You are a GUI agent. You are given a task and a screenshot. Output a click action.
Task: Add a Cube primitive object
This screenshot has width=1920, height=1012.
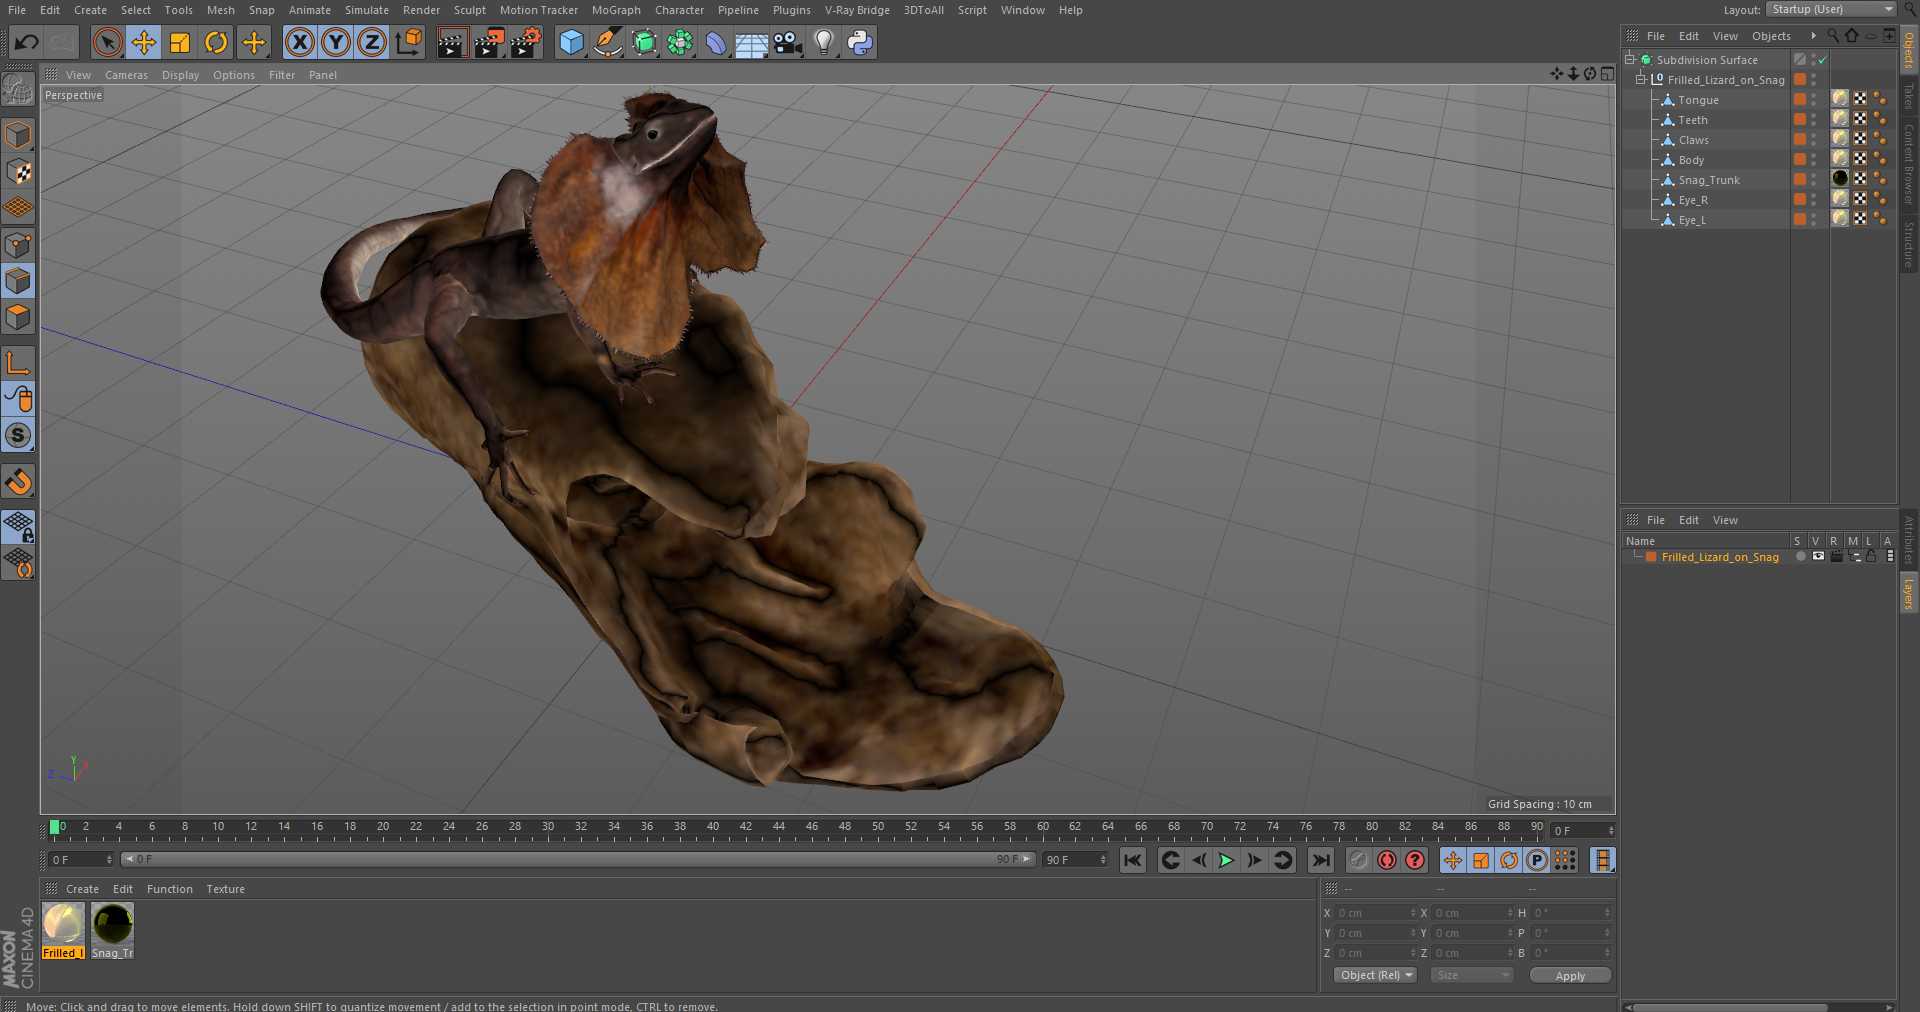pos(571,42)
